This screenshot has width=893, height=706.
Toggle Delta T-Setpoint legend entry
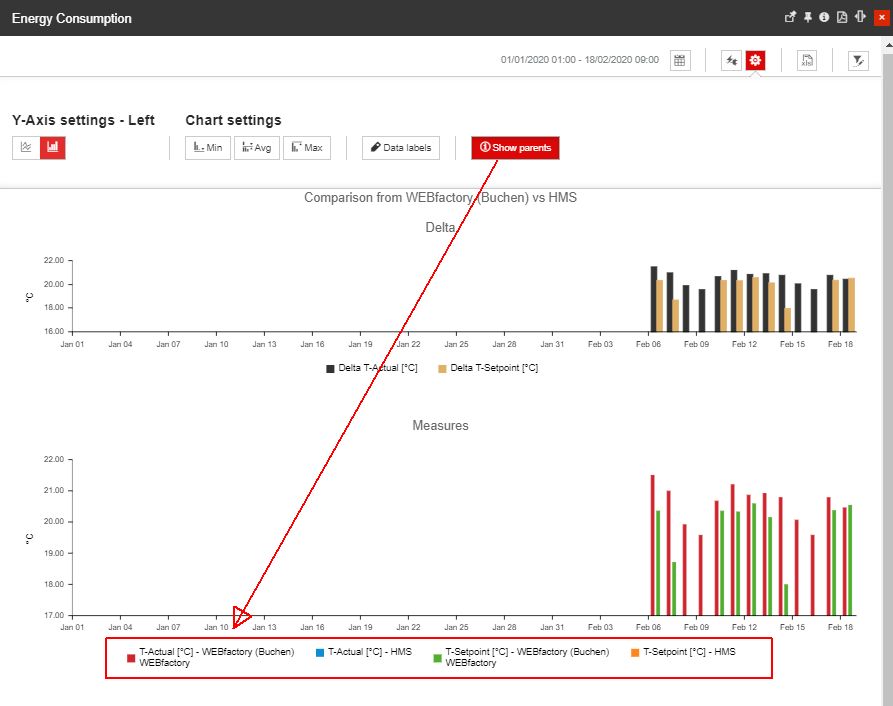(x=487, y=368)
